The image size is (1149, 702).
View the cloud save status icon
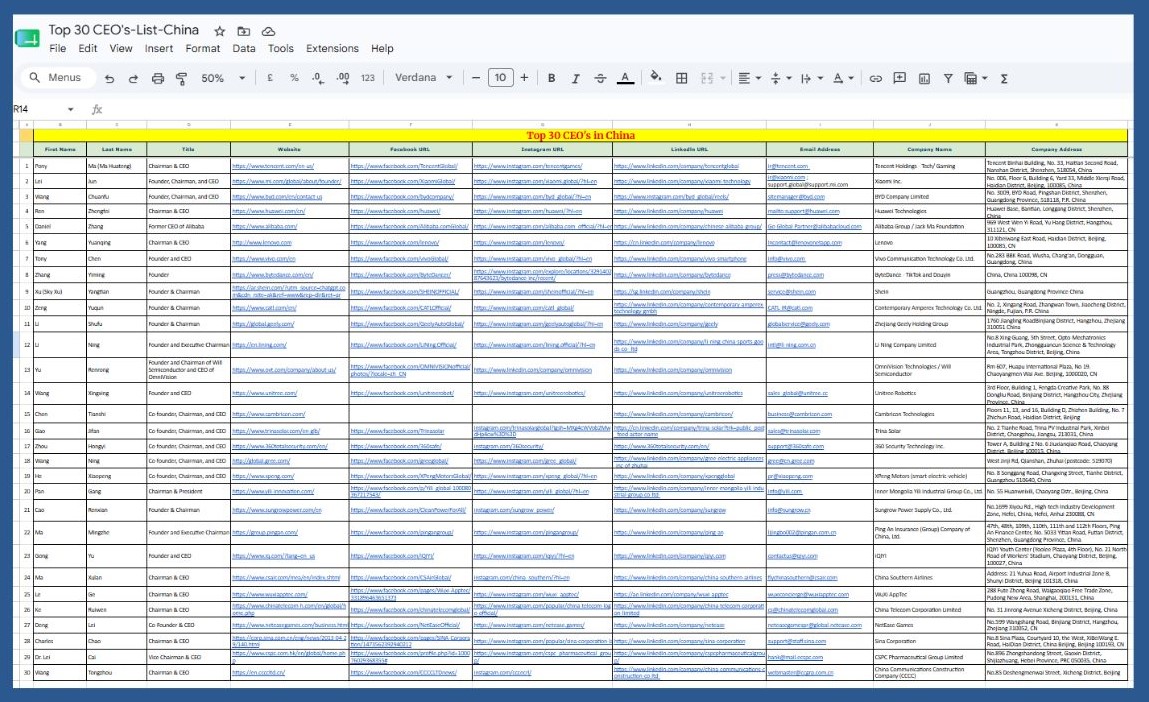(x=268, y=32)
